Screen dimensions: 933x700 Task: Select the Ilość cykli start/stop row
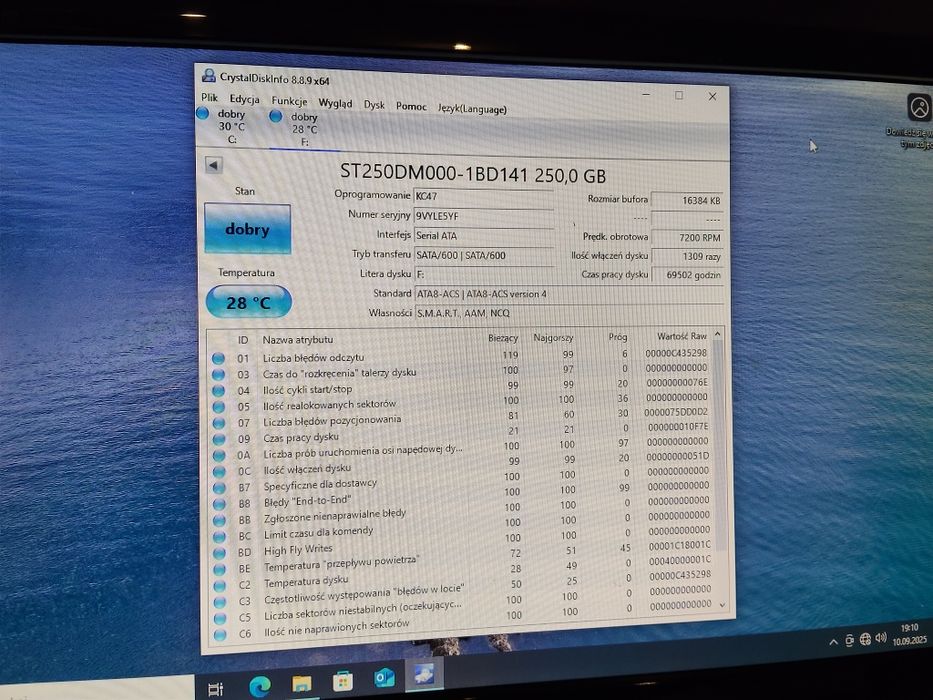[461, 386]
